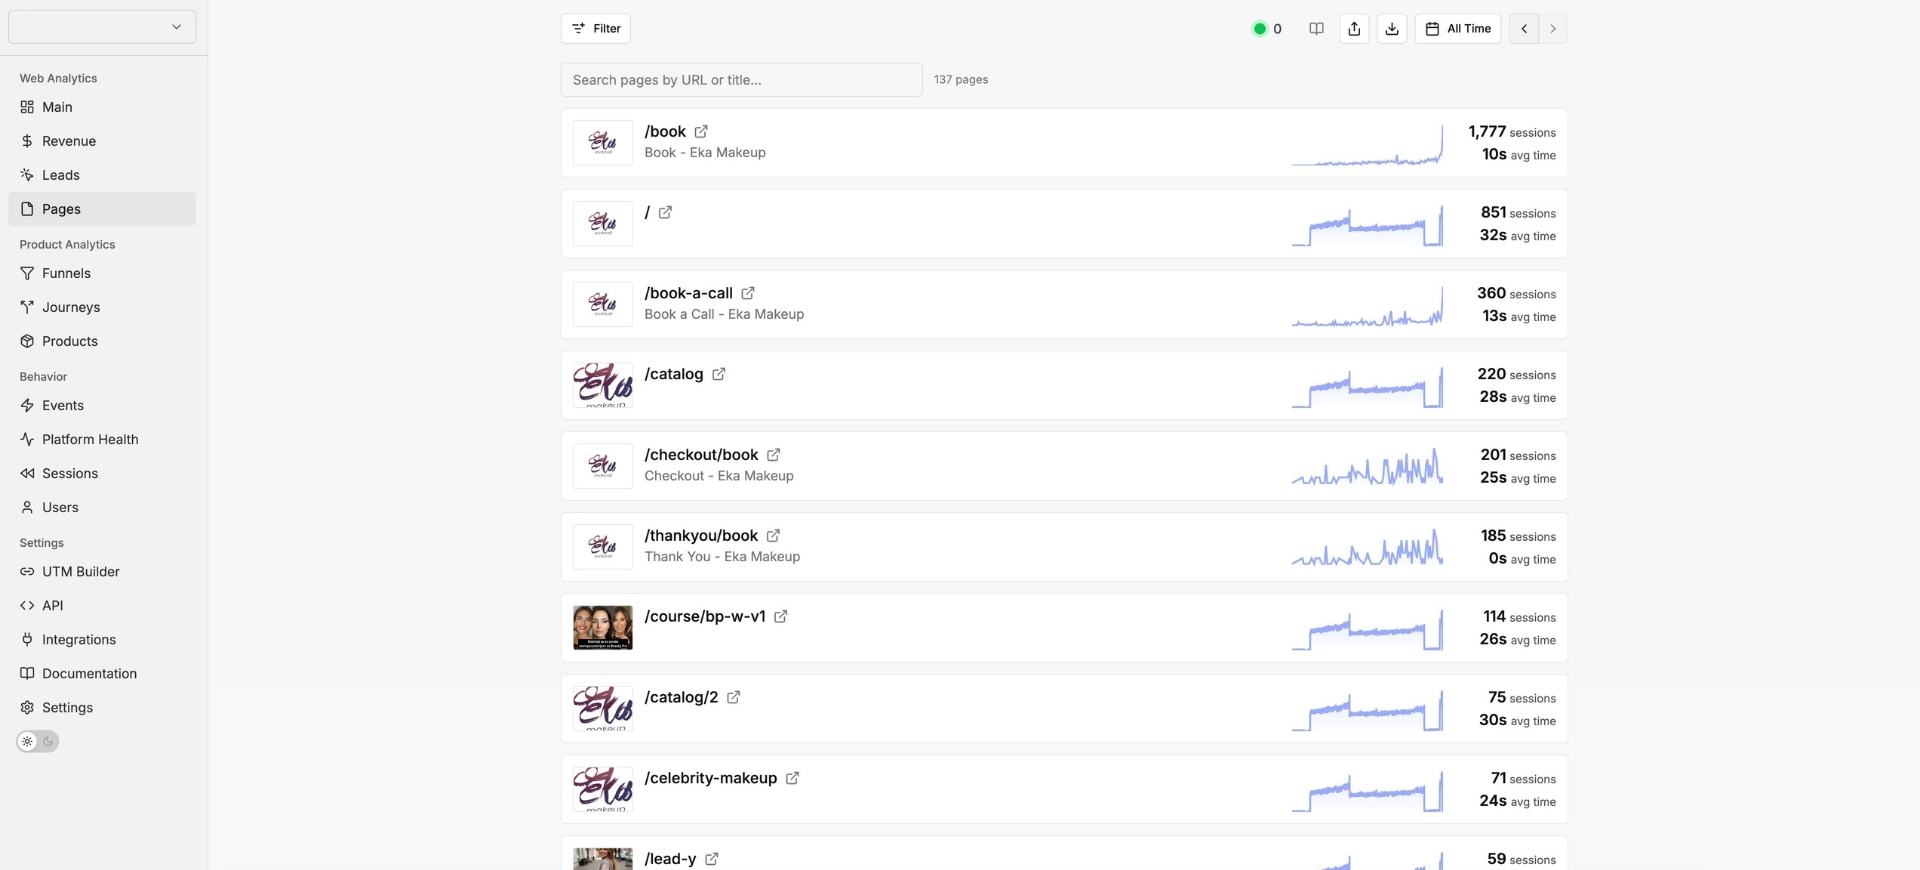Open the external link icon beside /catalog
Screen dimensions: 1920x870
[718, 375]
